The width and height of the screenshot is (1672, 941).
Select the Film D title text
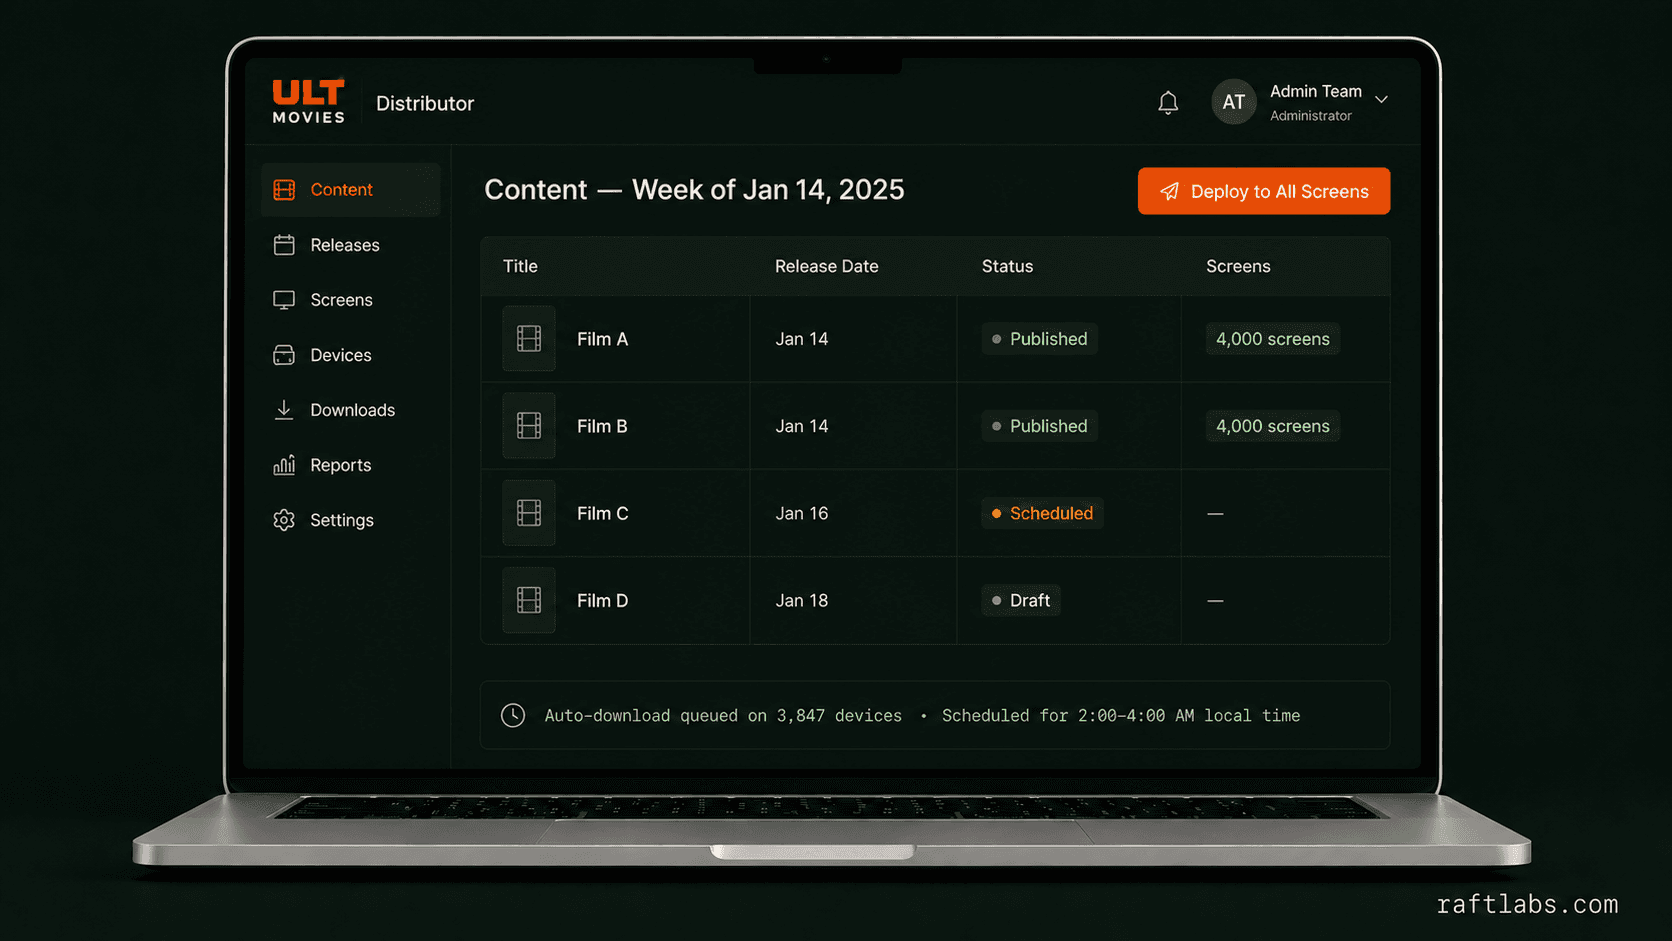click(603, 600)
